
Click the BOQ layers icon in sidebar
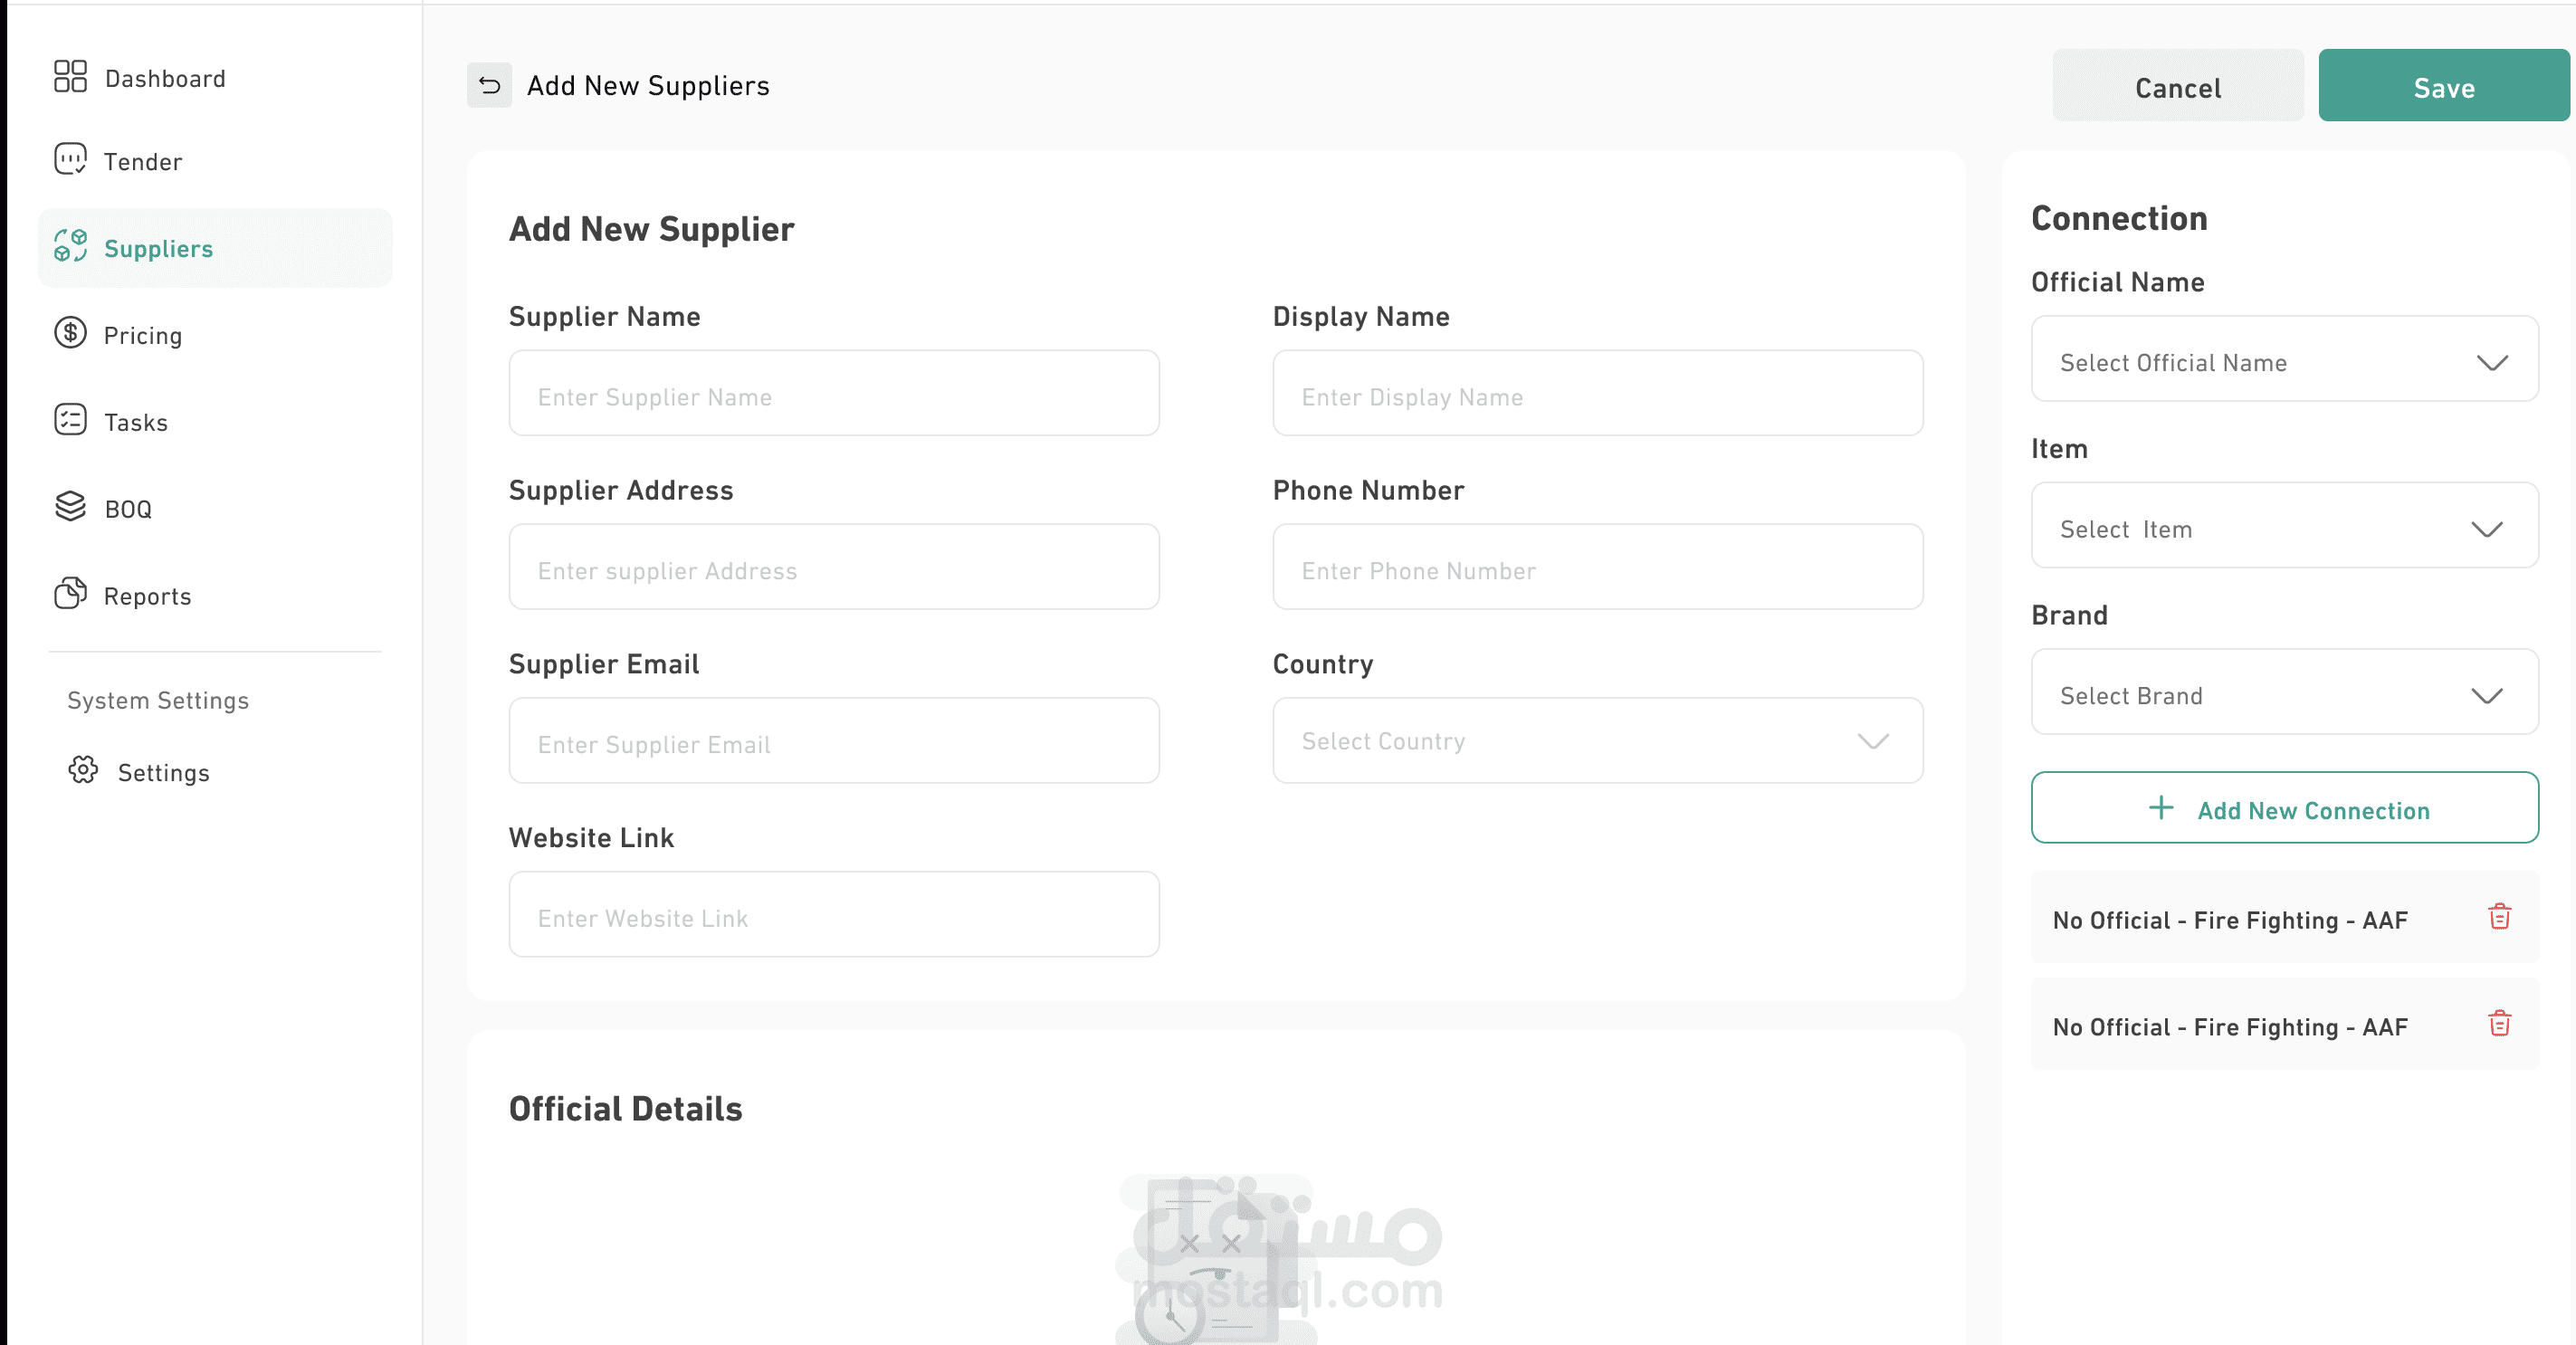click(x=70, y=507)
